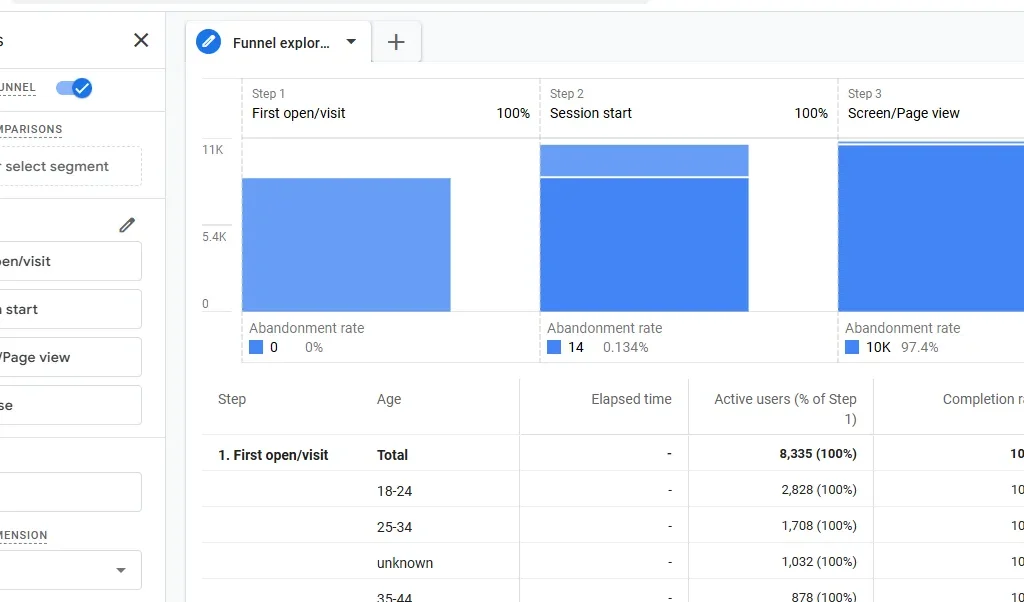Click the empty breakdown field above the dimension label

click(71, 492)
